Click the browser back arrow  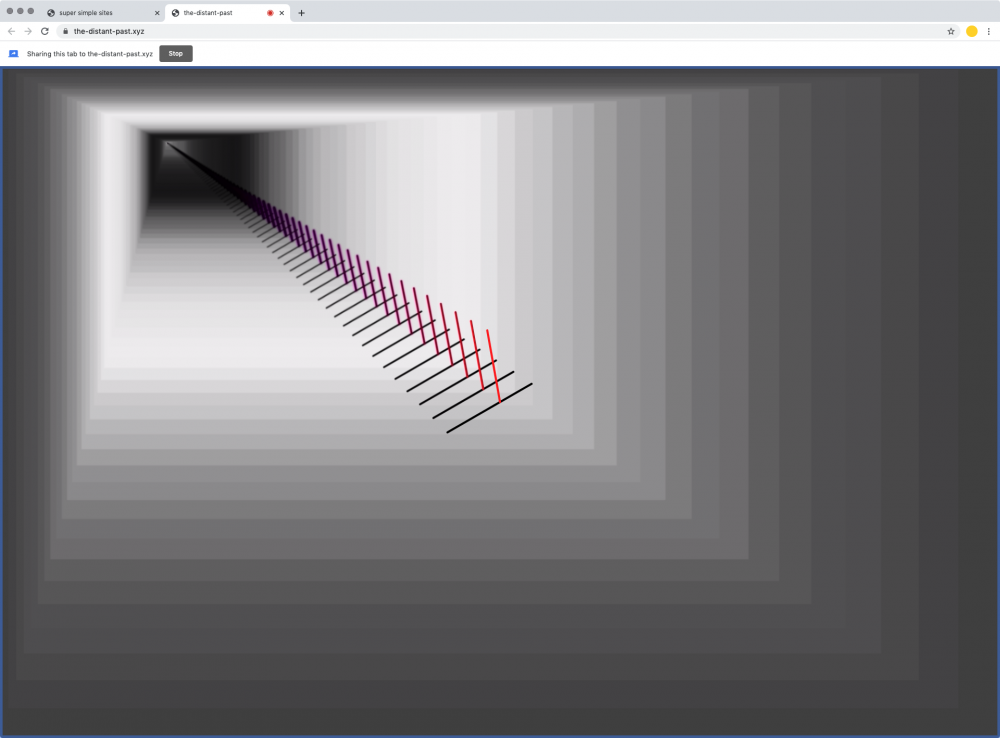click(x=11, y=31)
